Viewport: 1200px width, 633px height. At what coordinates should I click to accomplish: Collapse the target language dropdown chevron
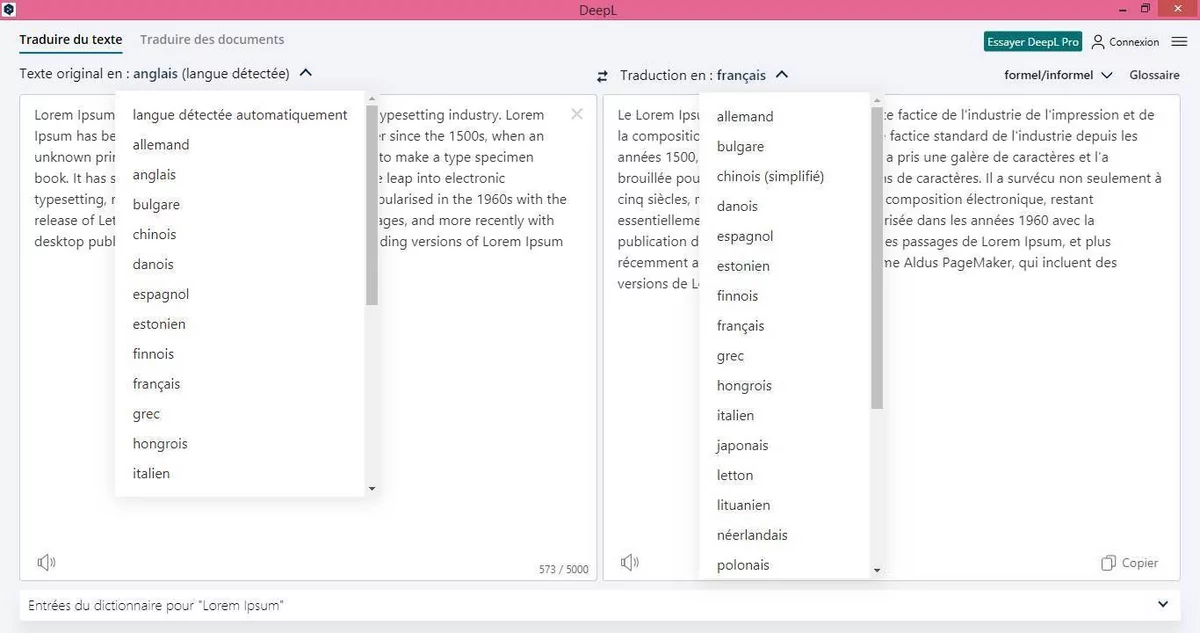(x=782, y=74)
